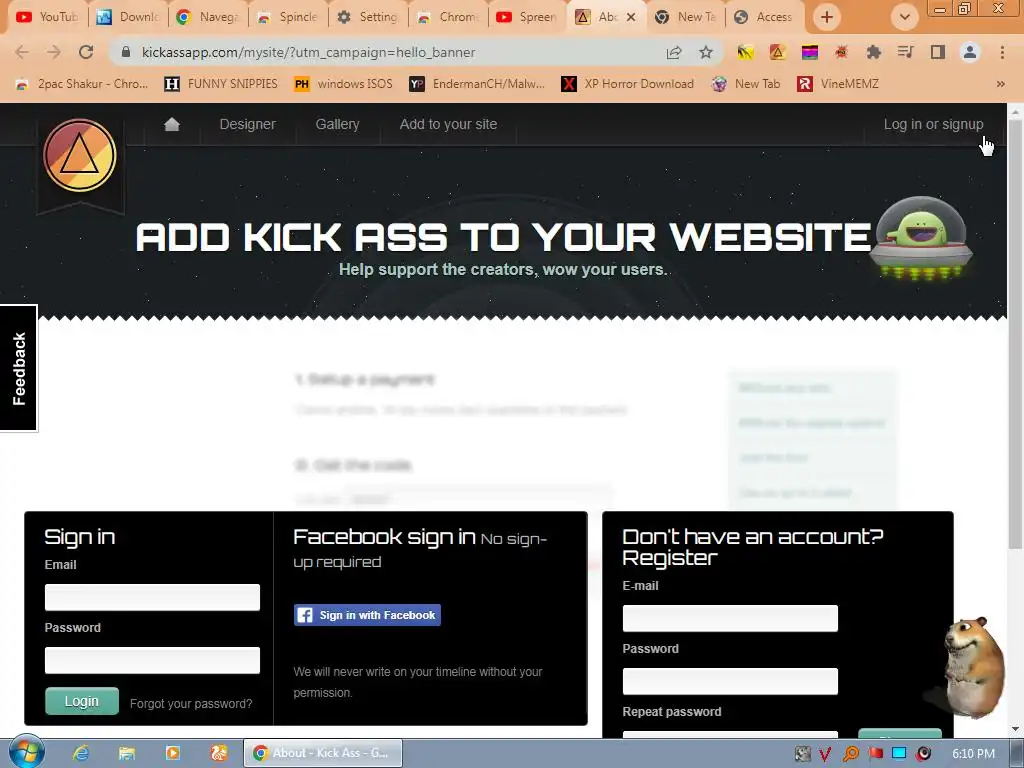The height and width of the screenshot is (768, 1024).
Task: Focus the Sign in Password field
Action: [152, 660]
